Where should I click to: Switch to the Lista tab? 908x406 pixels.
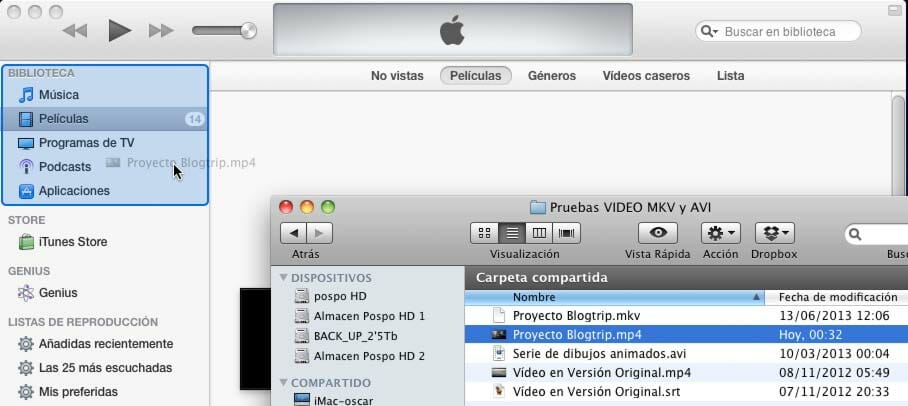730,76
